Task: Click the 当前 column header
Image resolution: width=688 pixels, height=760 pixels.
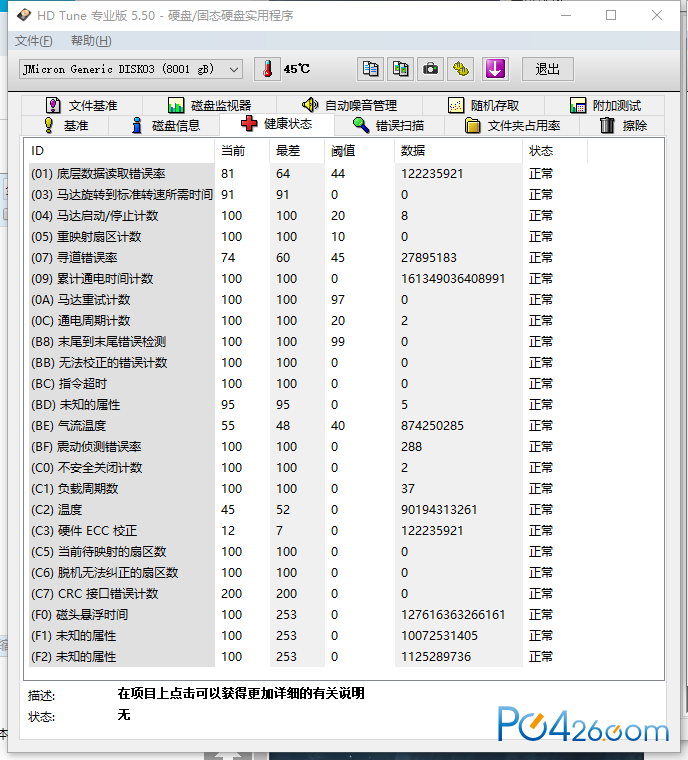Action: [x=242, y=151]
